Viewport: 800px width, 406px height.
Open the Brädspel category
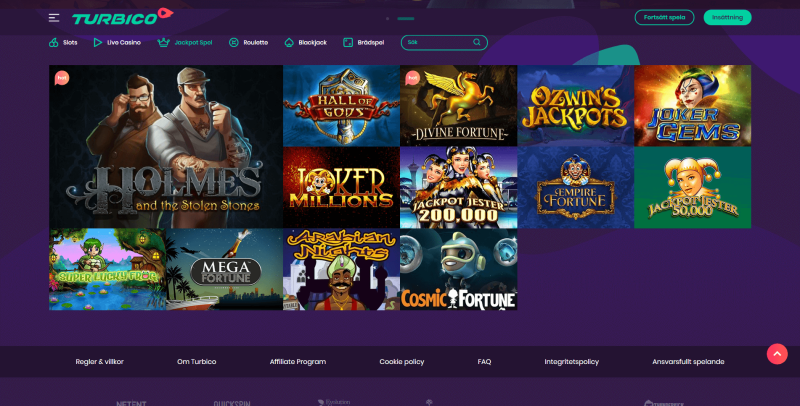pyautogui.click(x=364, y=42)
